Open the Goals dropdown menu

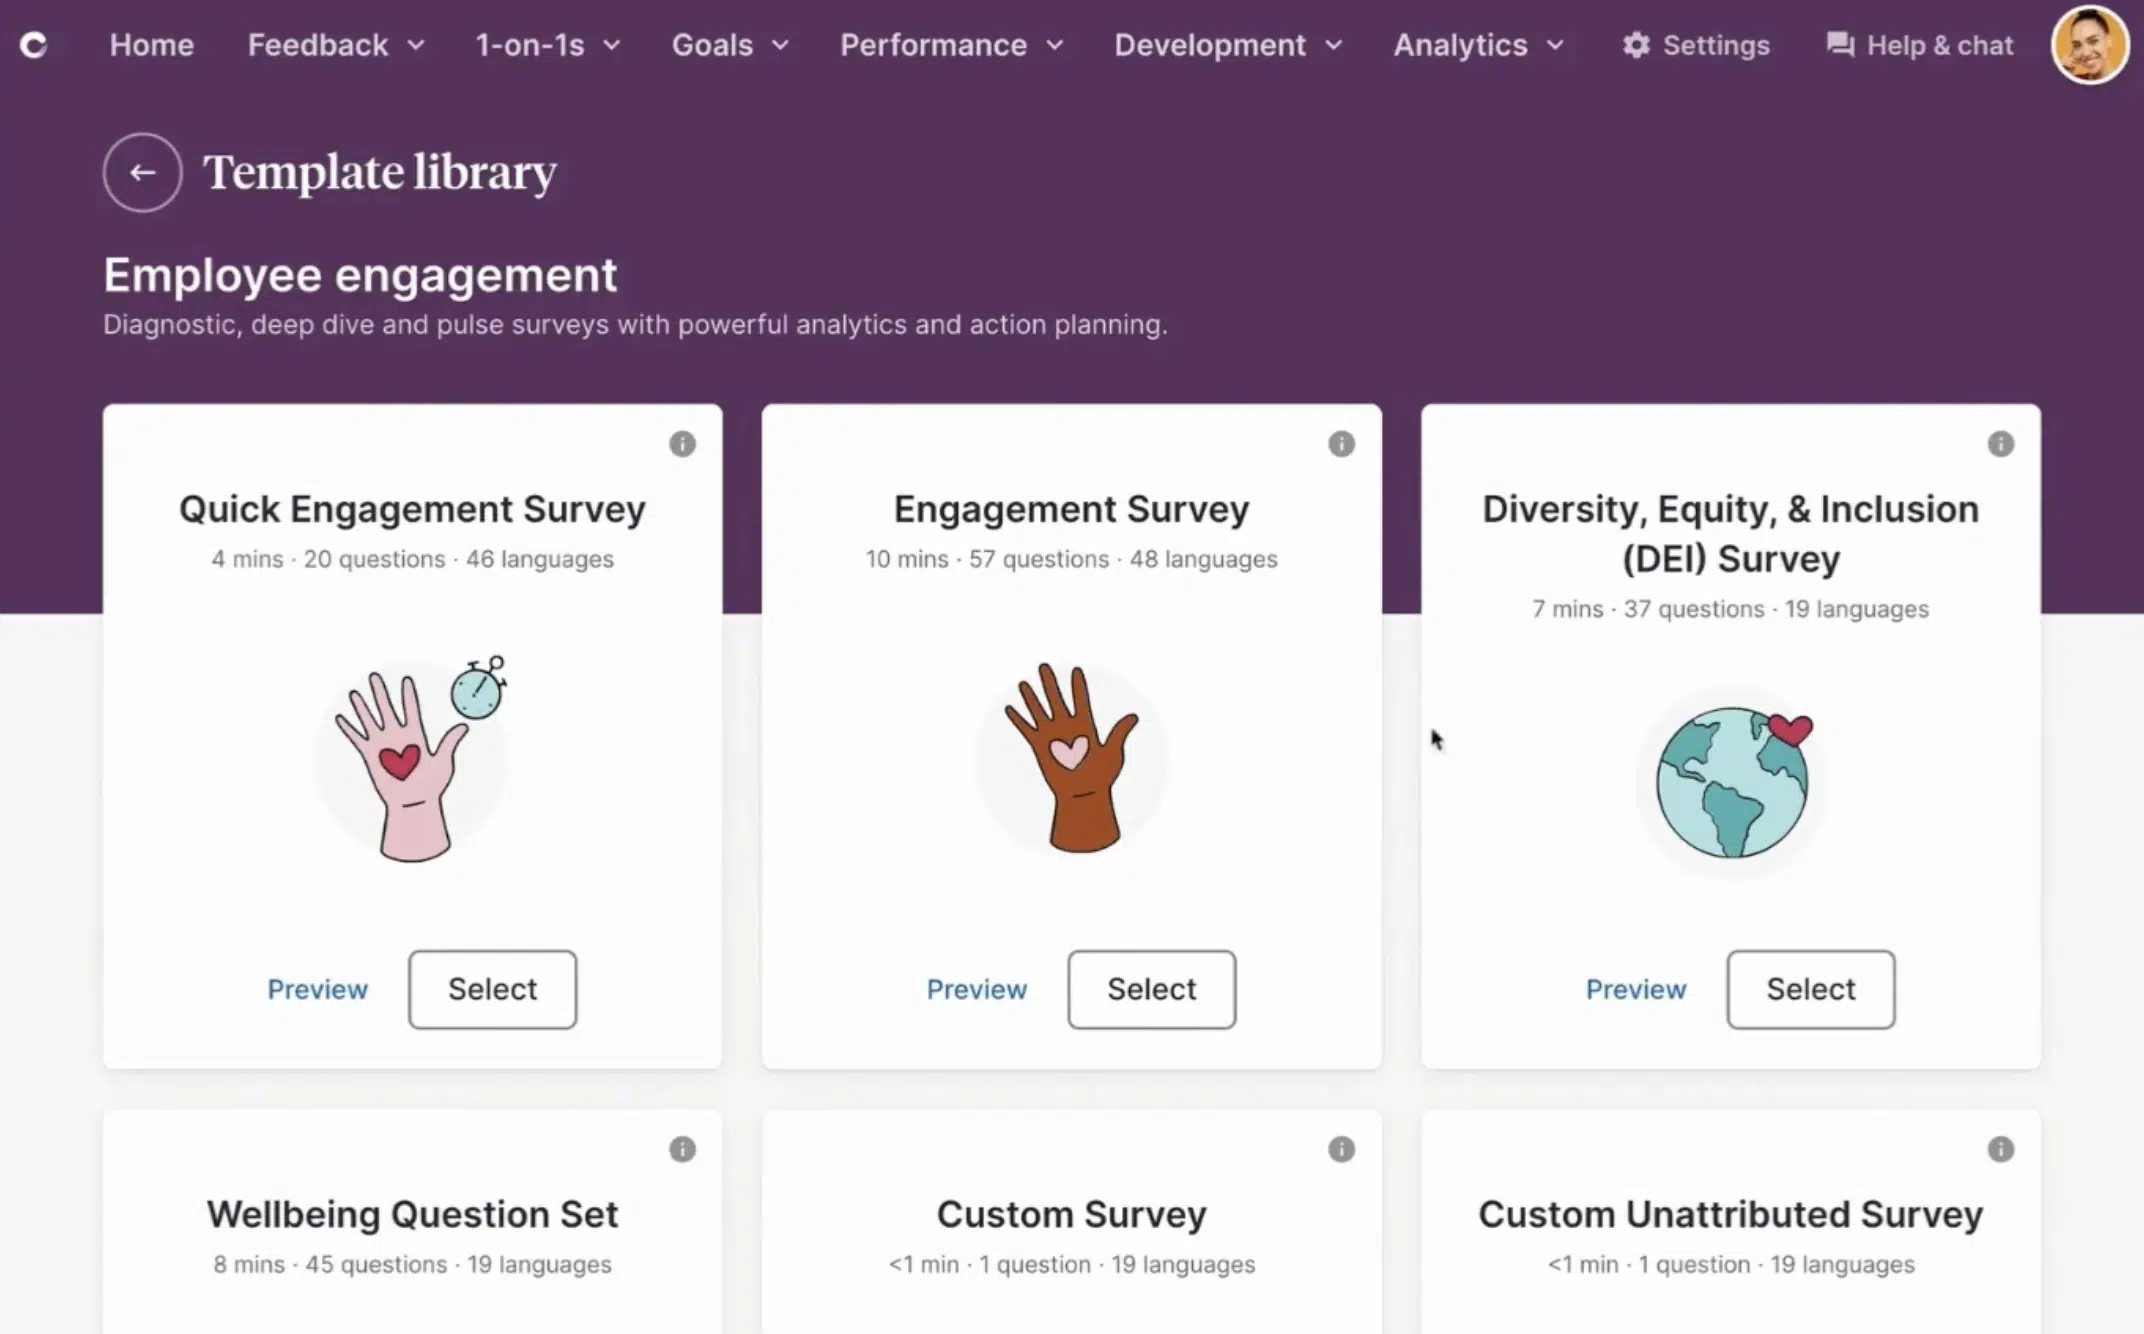pyautogui.click(x=730, y=45)
